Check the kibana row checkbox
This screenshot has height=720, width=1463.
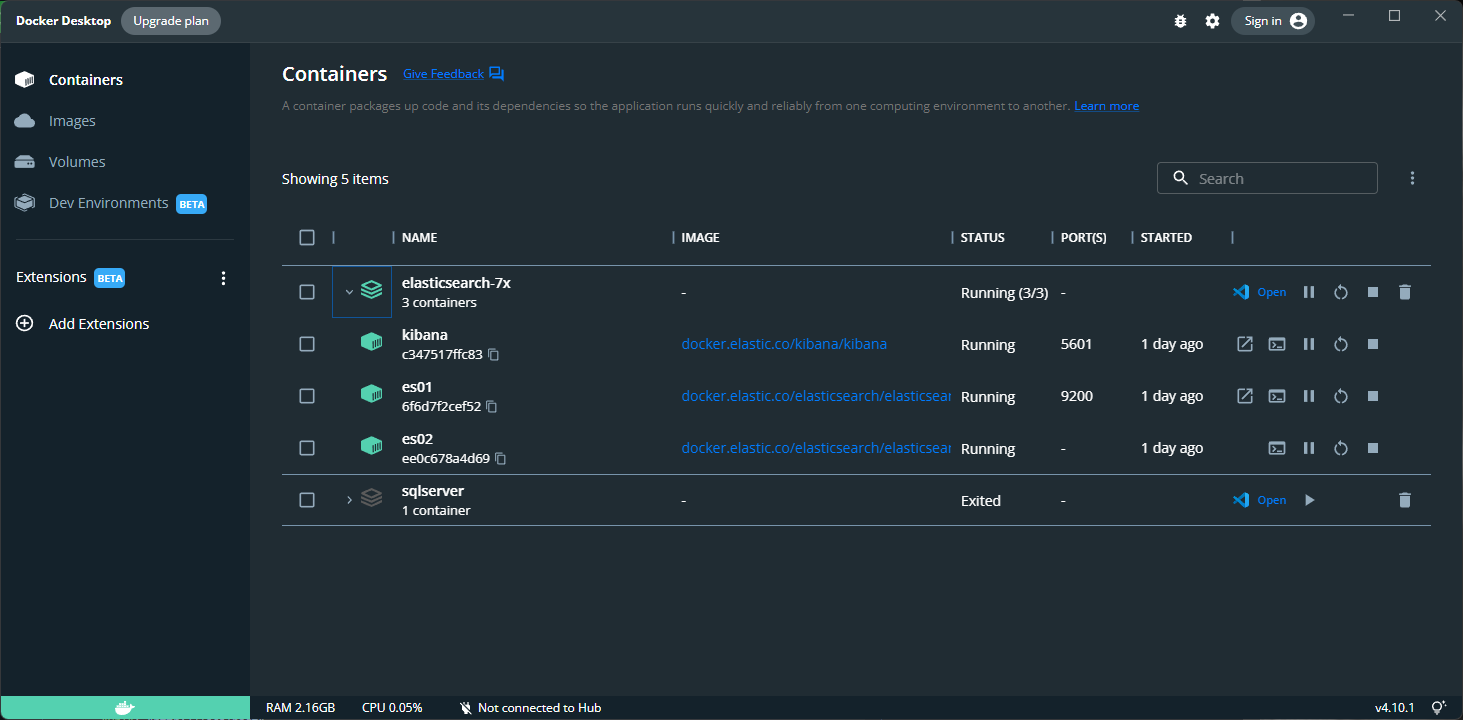point(307,344)
